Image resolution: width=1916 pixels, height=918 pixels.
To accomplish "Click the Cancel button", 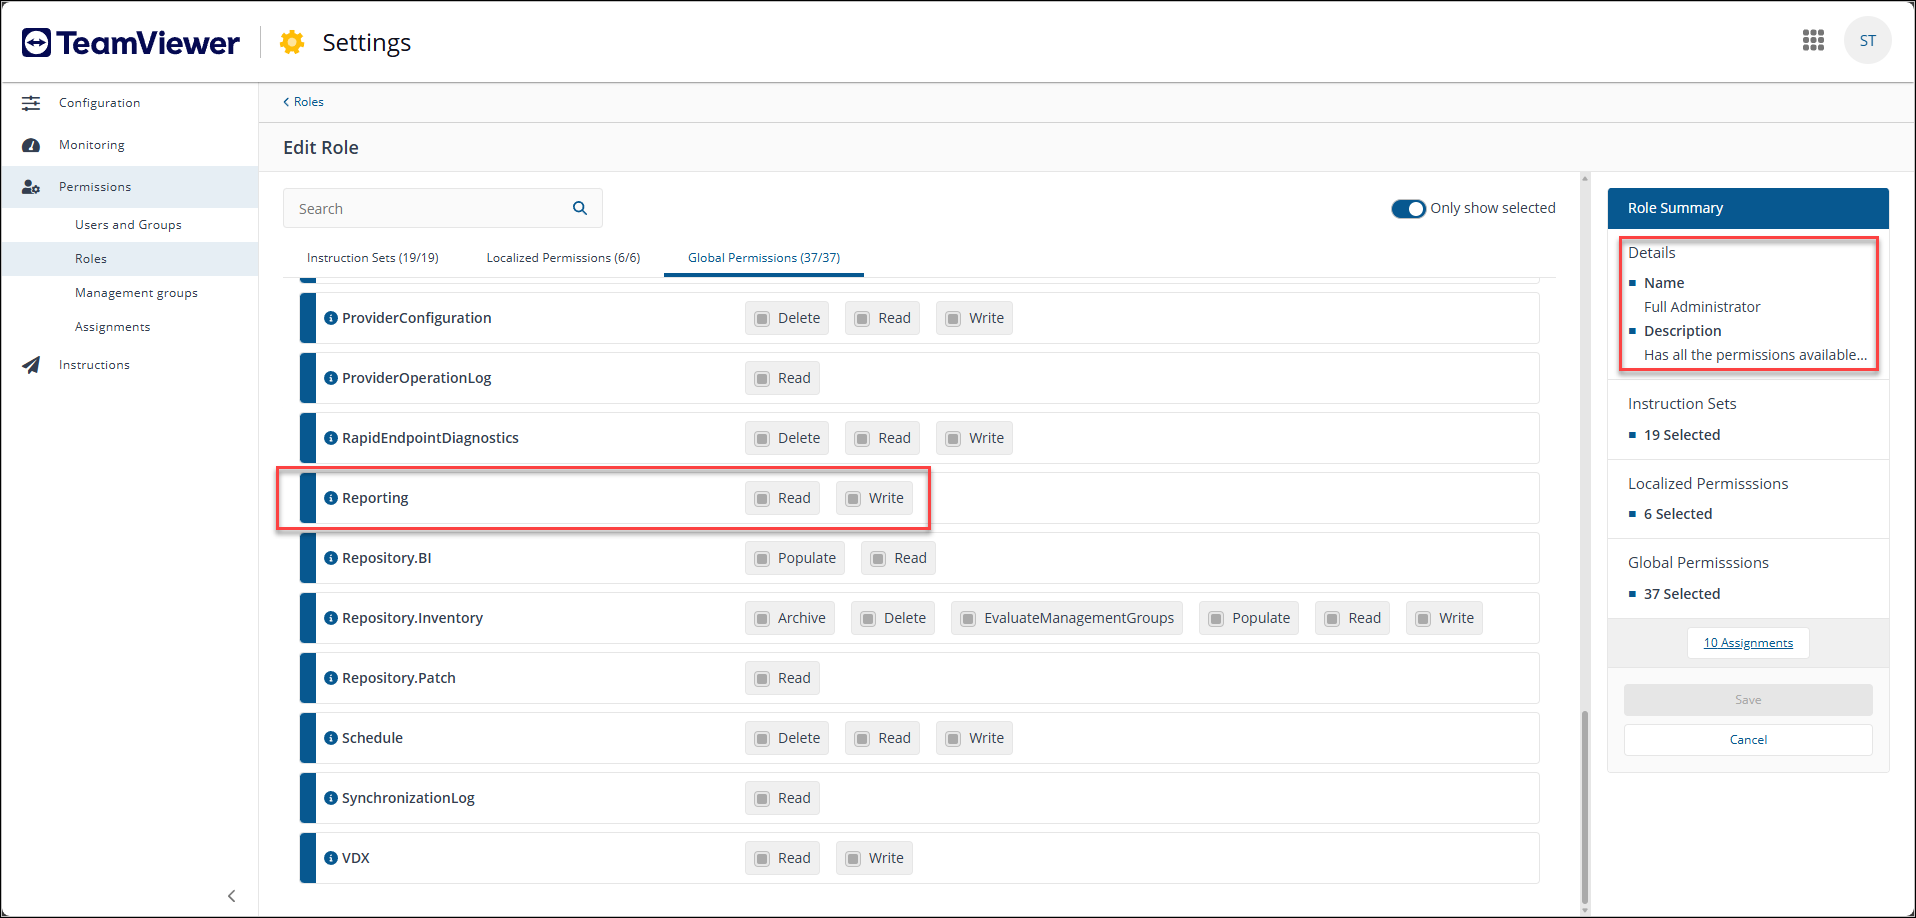I will [x=1748, y=740].
